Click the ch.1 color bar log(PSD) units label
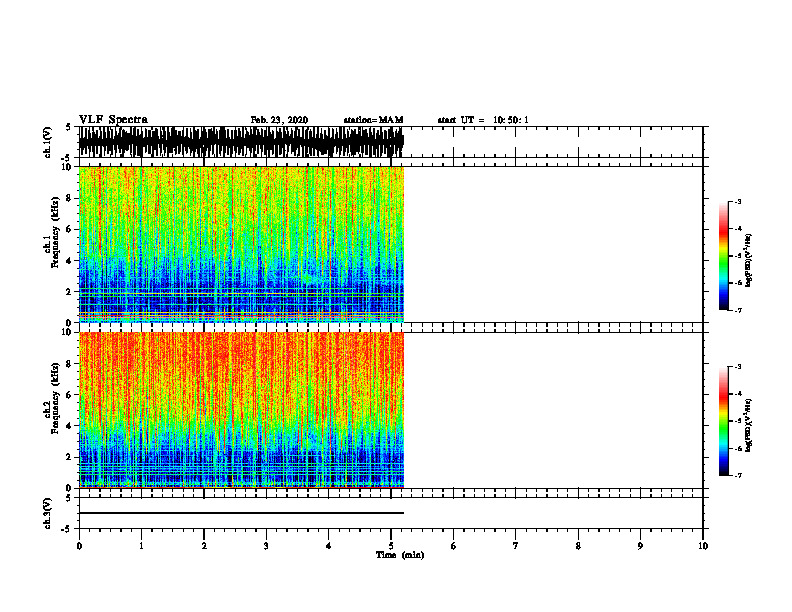Viewport: 792px width, 612px height. coord(749,260)
